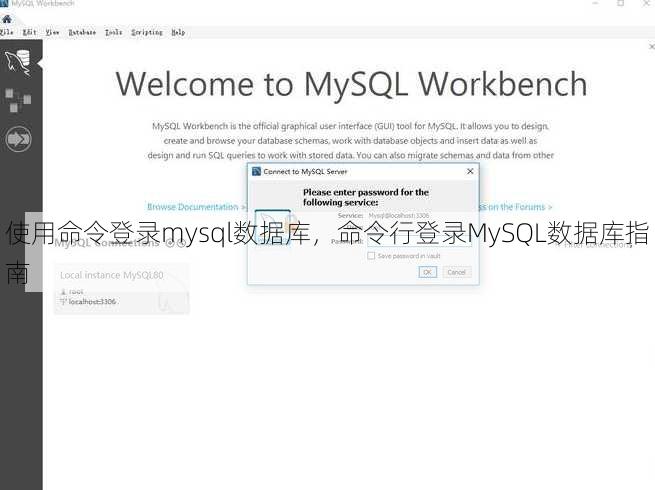
Task: Click the Mysql@localhost:3306 service value
Action: (x=399, y=216)
